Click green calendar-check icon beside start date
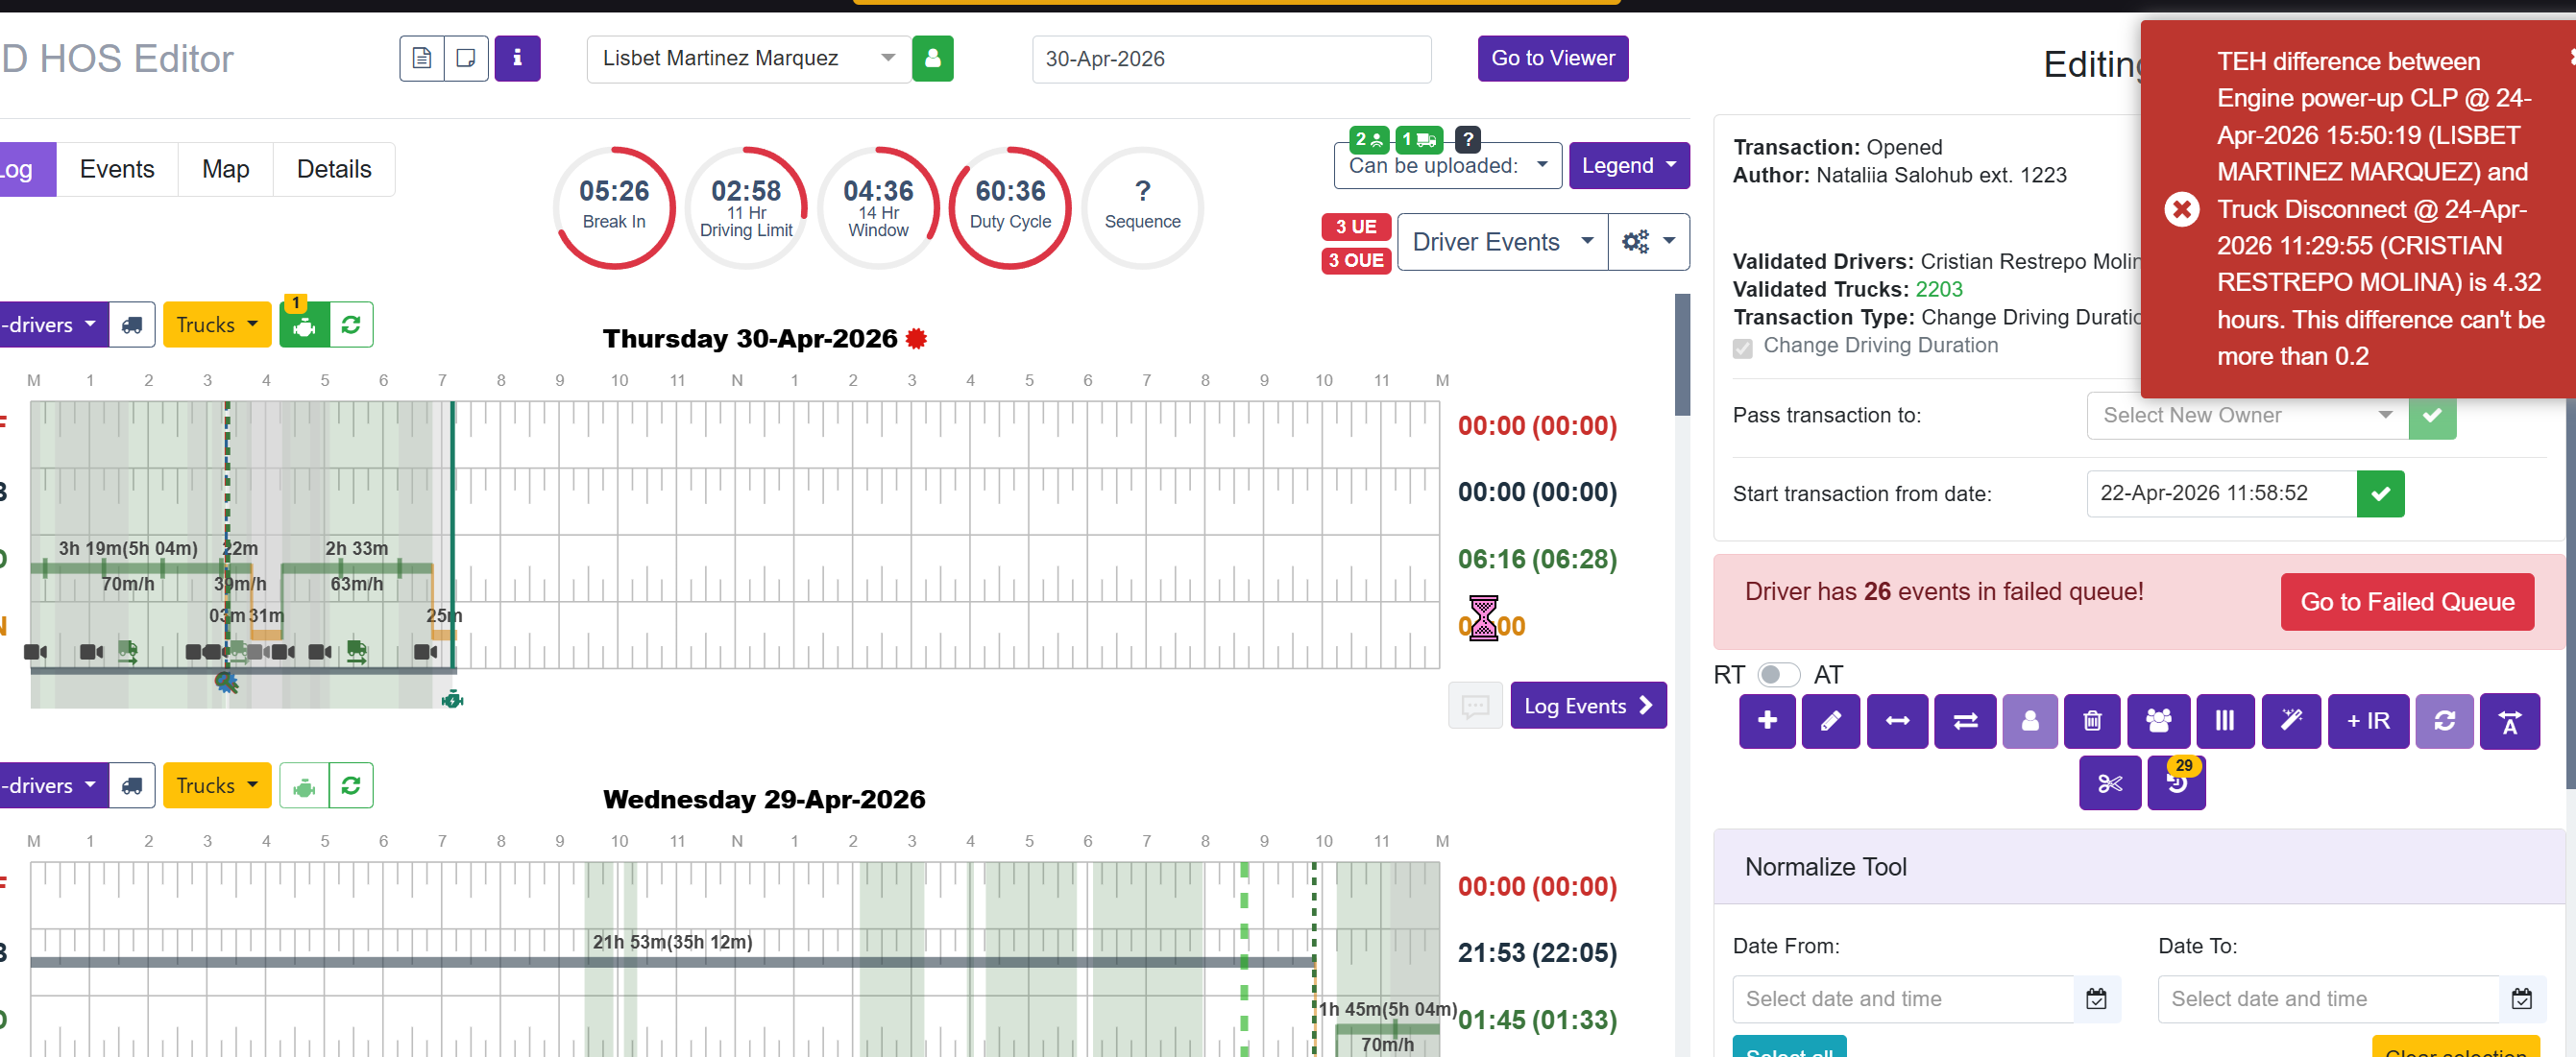This screenshot has width=2576, height=1057. [x=2379, y=494]
